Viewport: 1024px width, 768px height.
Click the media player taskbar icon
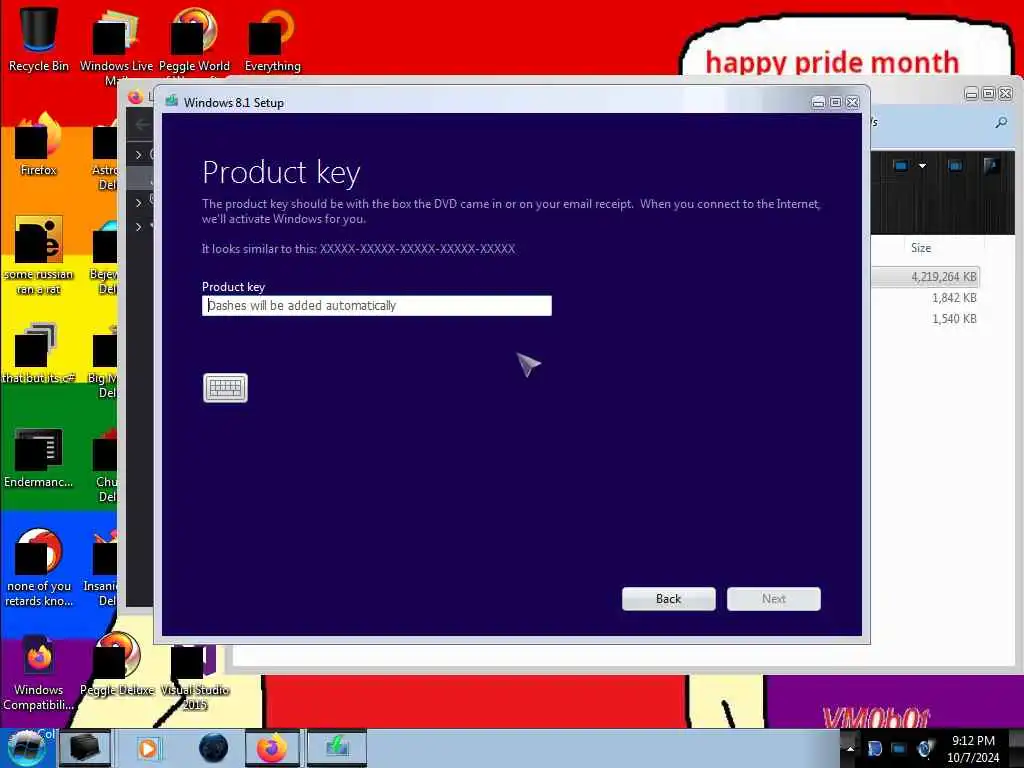click(148, 748)
